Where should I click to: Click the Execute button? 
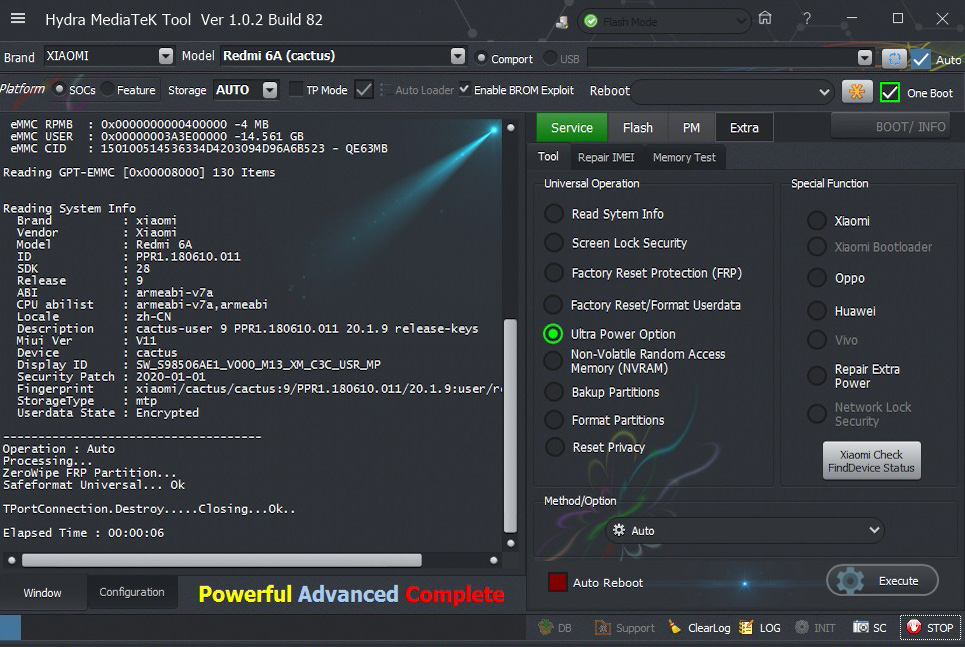883,581
